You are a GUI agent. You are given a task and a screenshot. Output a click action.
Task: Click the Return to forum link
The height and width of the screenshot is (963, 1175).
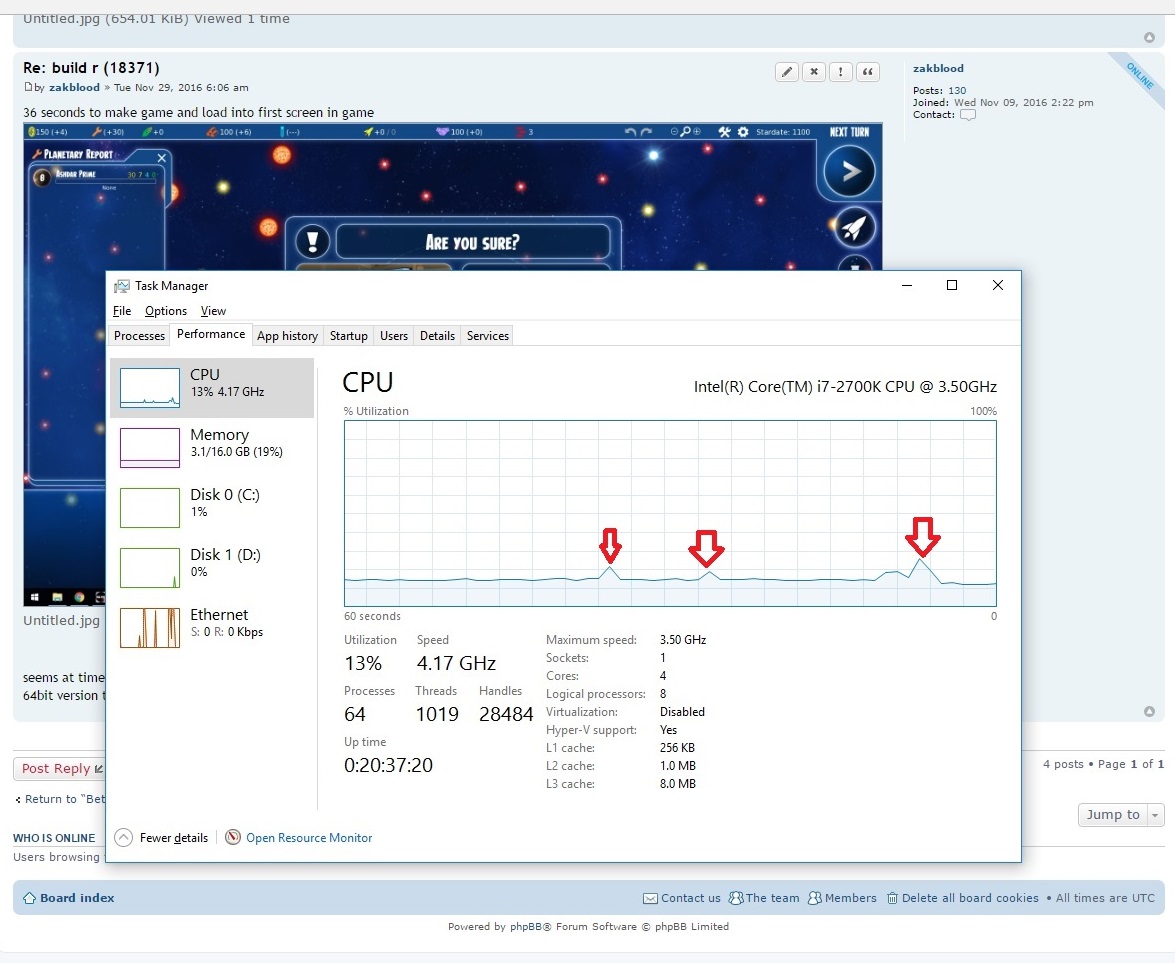(60, 799)
